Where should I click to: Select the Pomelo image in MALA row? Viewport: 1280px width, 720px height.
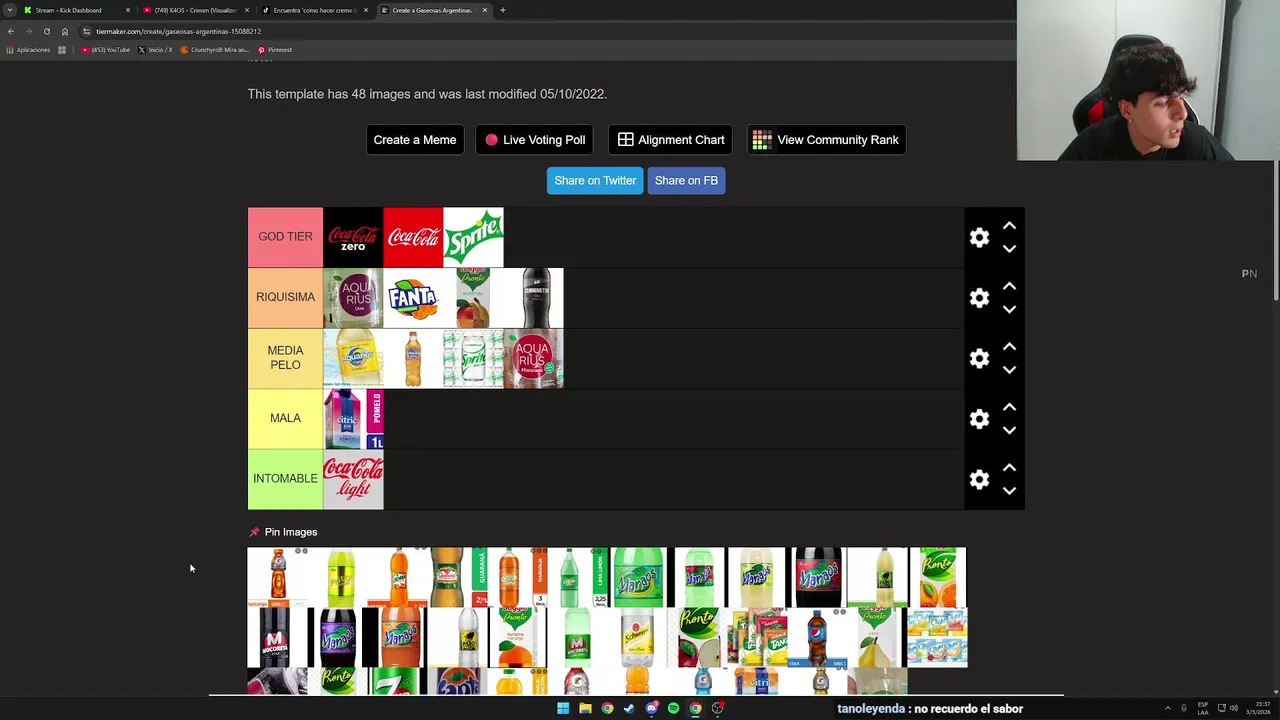pyautogui.click(x=353, y=419)
